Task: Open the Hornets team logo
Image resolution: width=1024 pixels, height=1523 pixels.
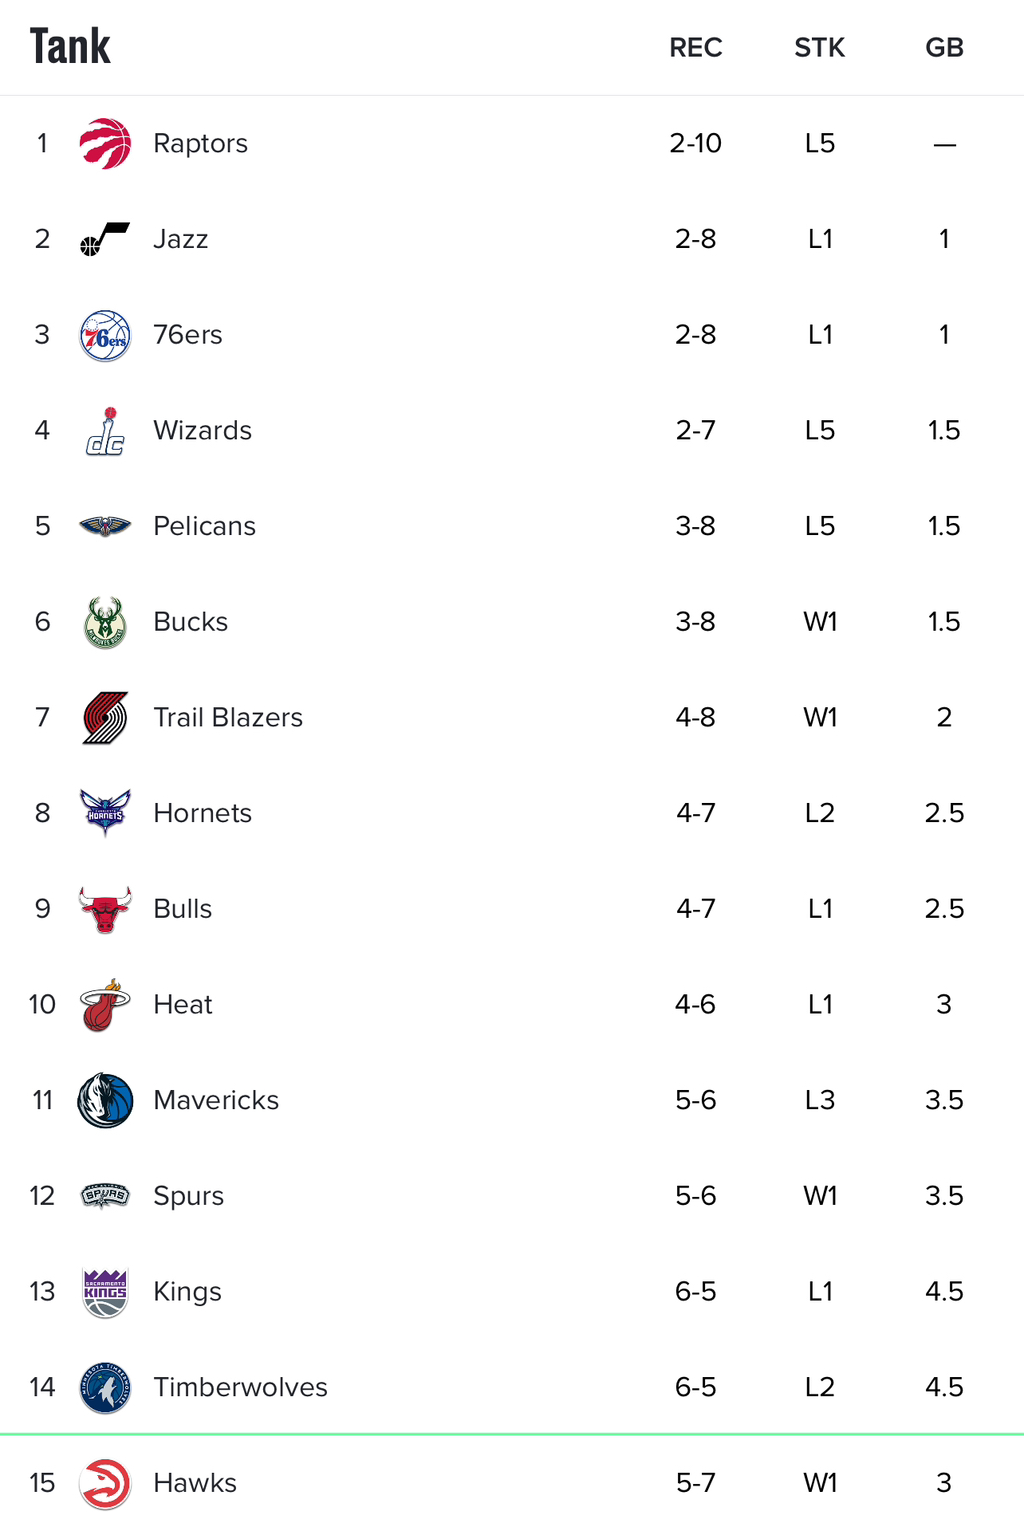Action: tap(105, 813)
